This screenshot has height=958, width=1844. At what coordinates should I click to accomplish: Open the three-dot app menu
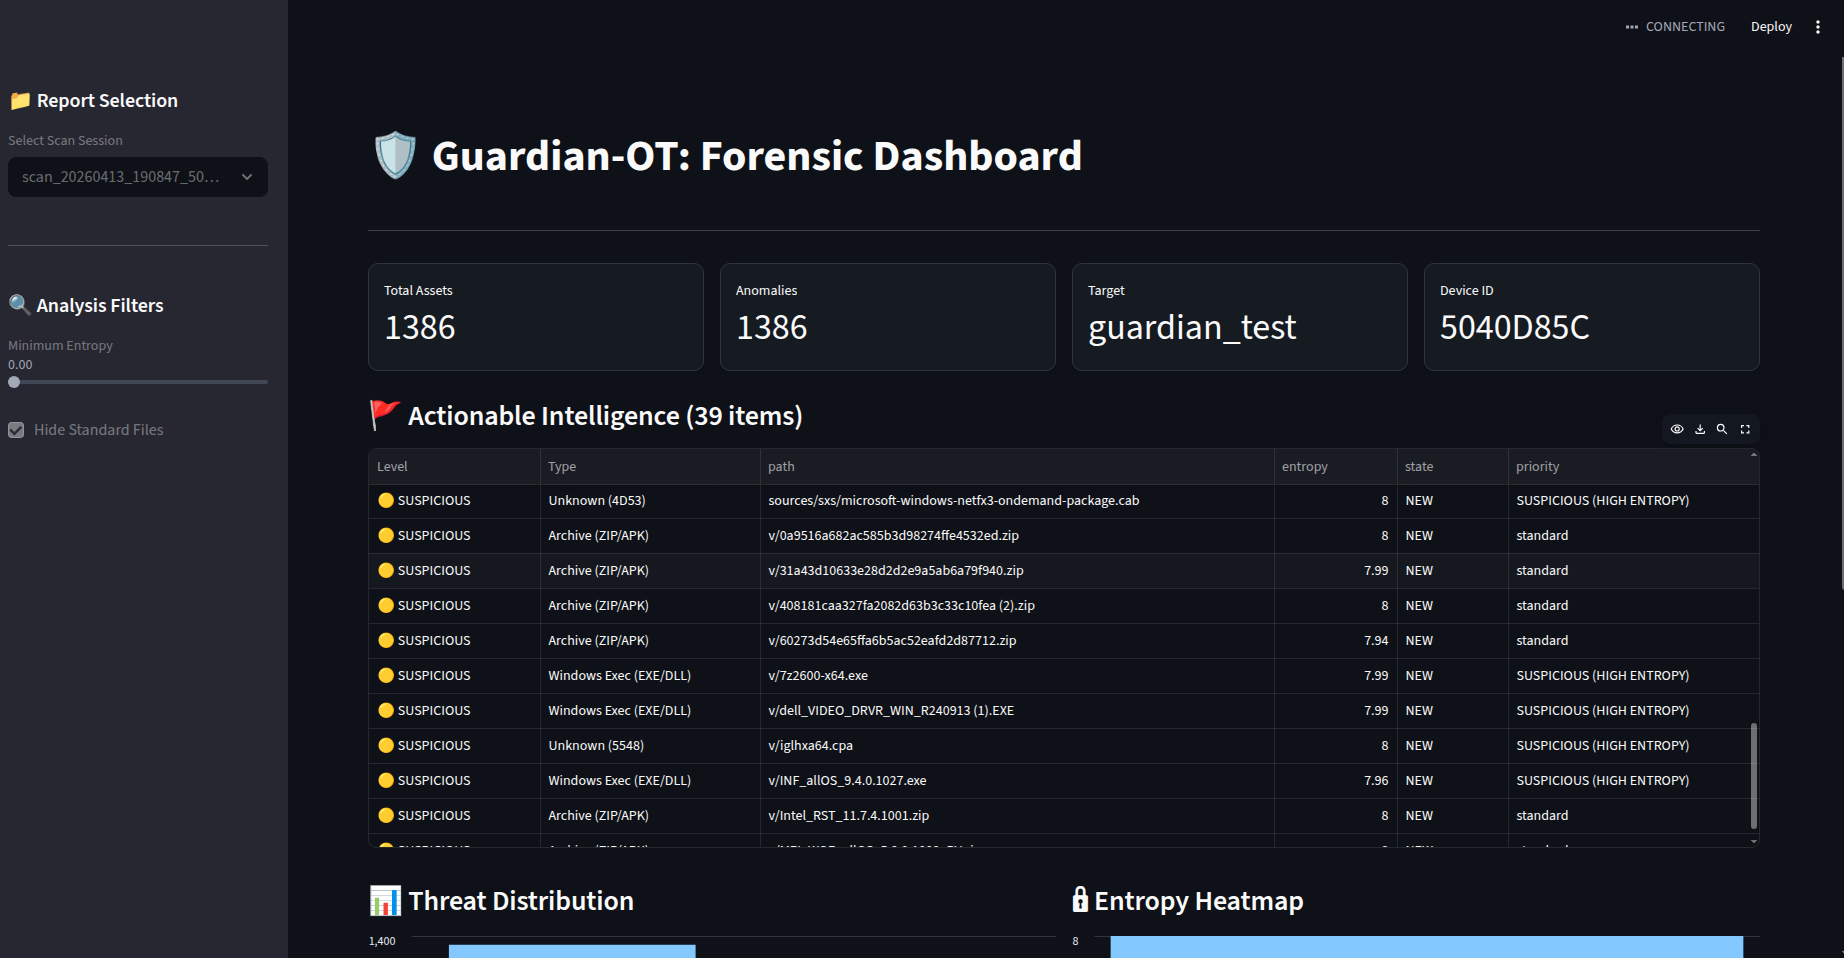tap(1818, 26)
